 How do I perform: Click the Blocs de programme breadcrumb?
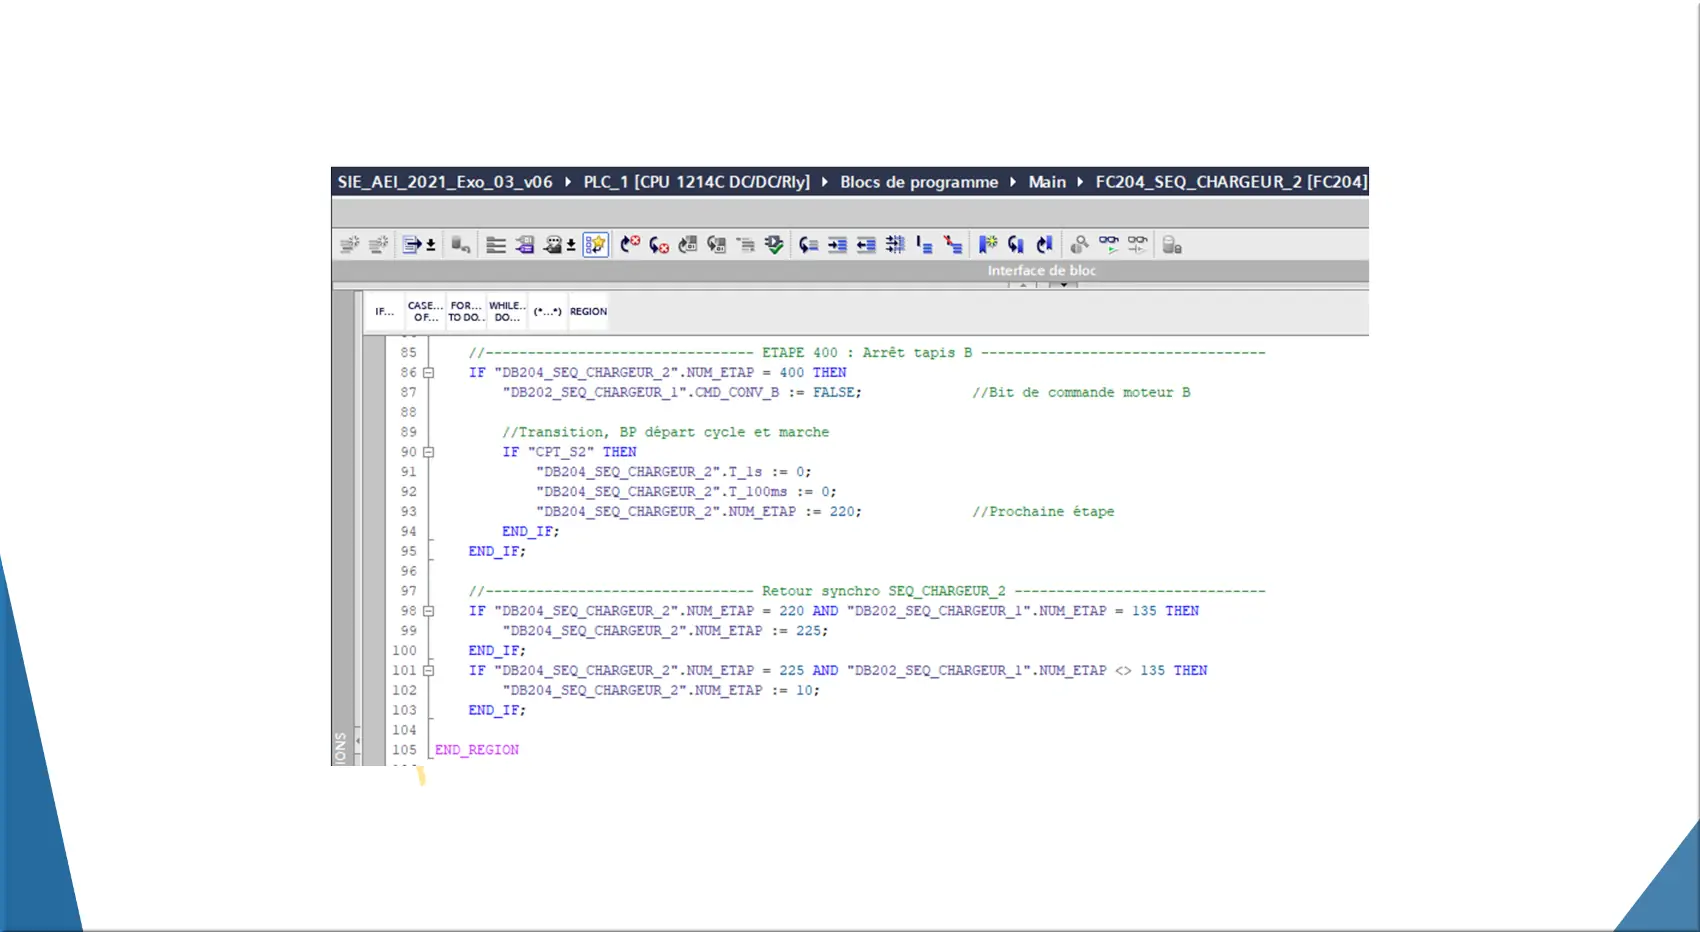919,182
